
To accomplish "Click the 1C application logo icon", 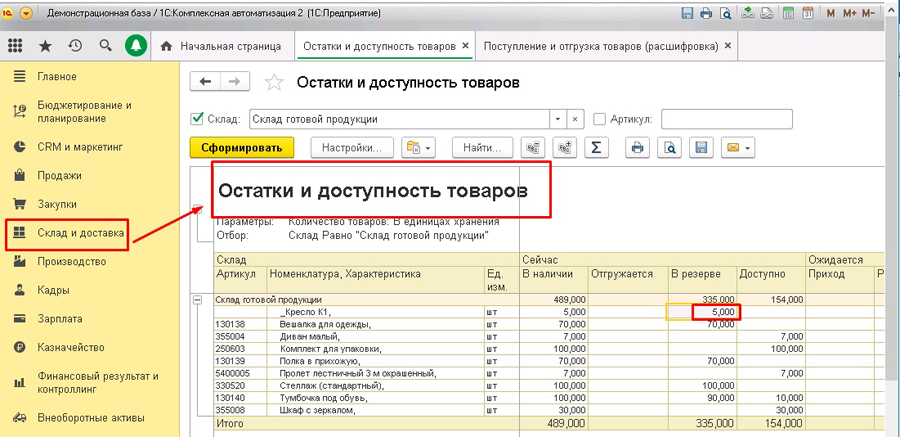I will click(7, 13).
